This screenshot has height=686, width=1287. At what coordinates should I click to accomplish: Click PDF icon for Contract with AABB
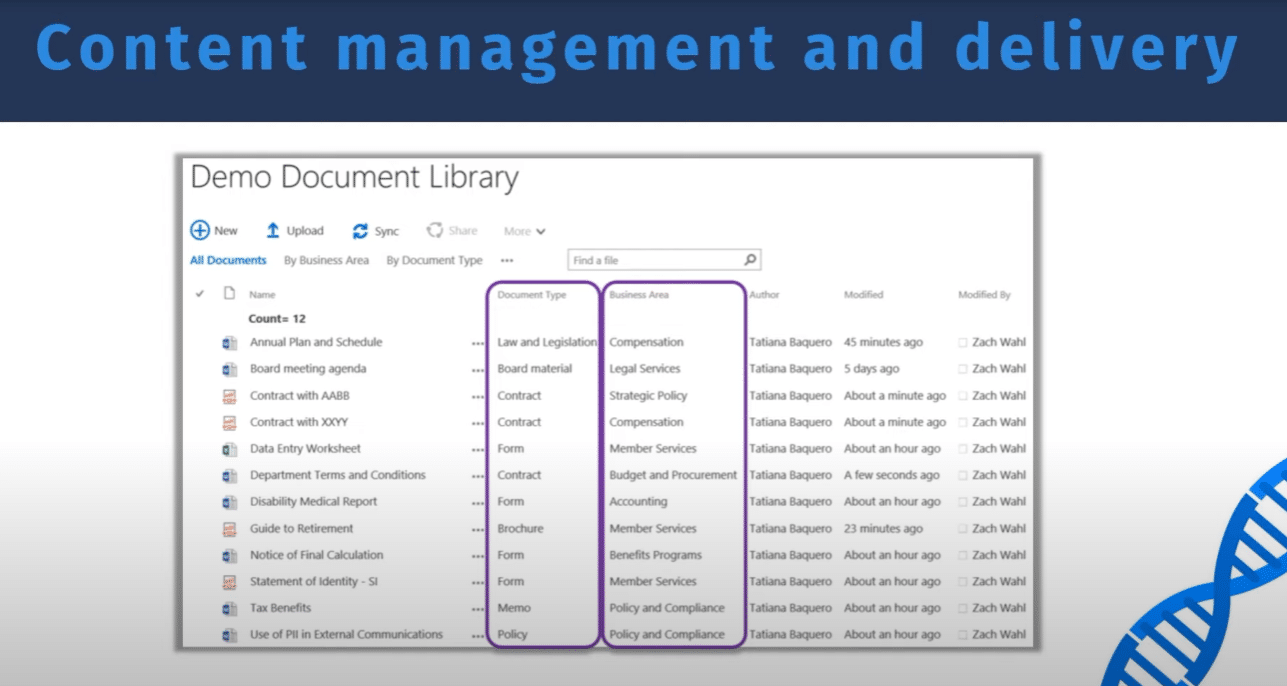coord(229,396)
